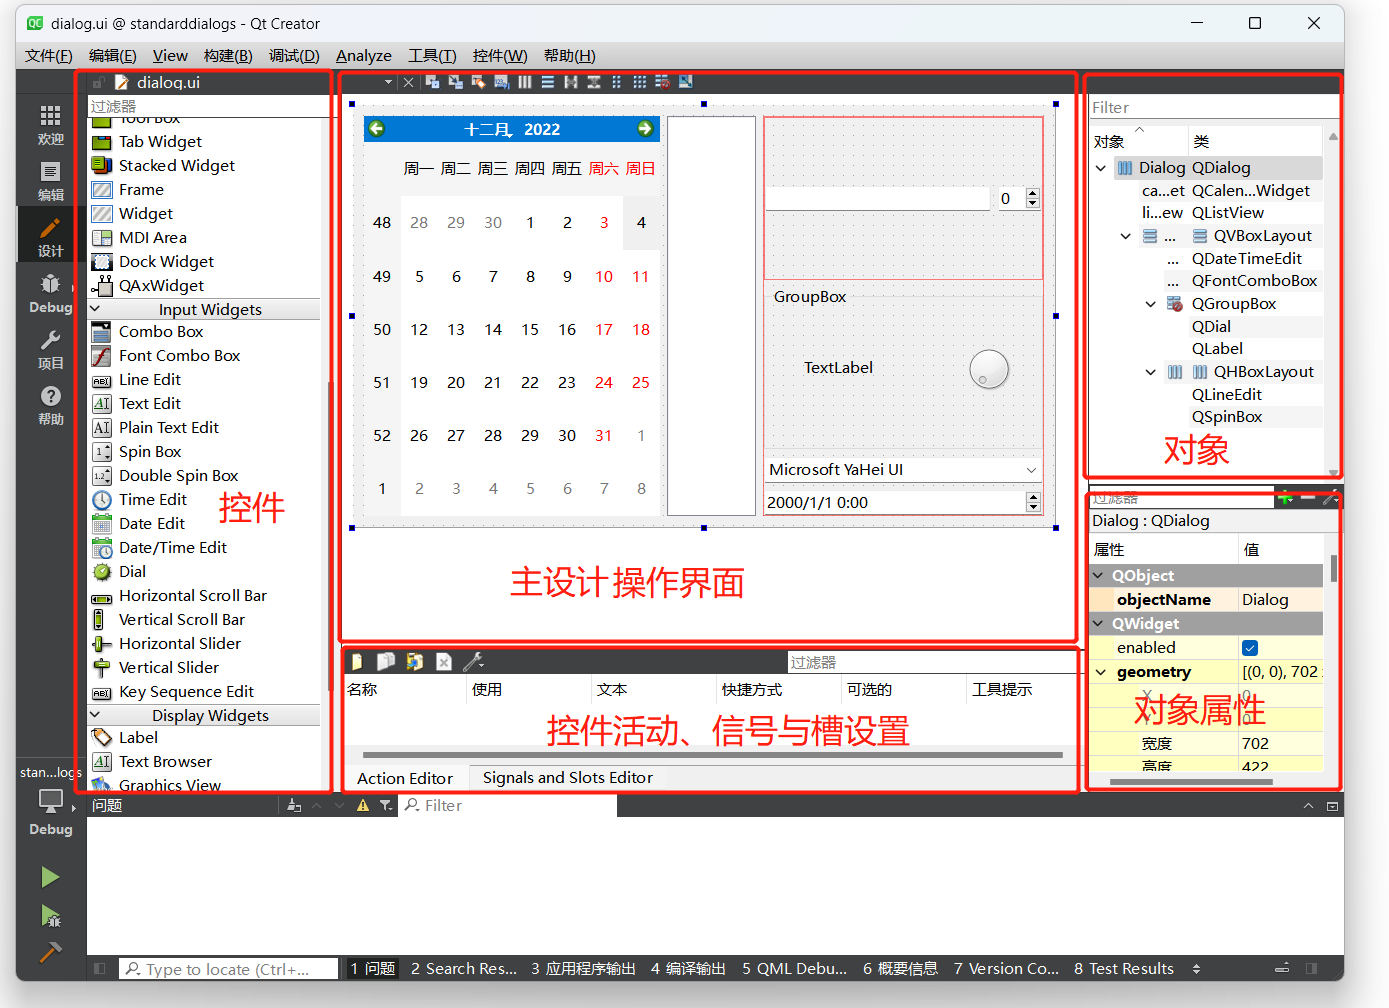
Task: Toggle the enabled property checkbox
Action: [x=1250, y=648]
